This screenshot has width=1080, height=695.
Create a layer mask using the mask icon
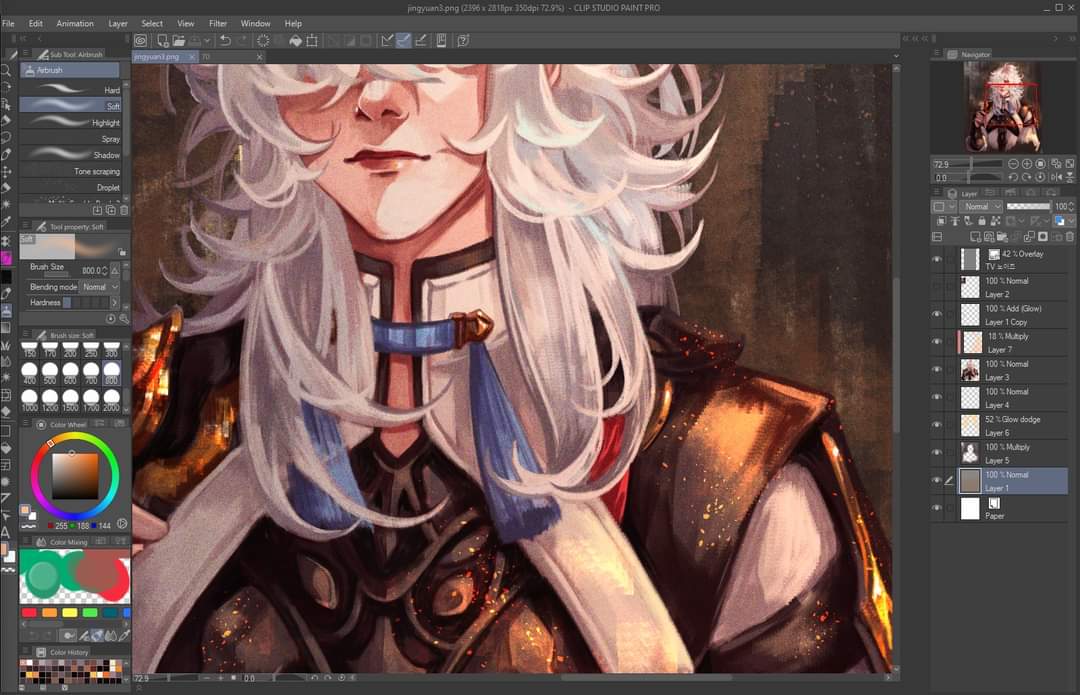click(x=1043, y=237)
